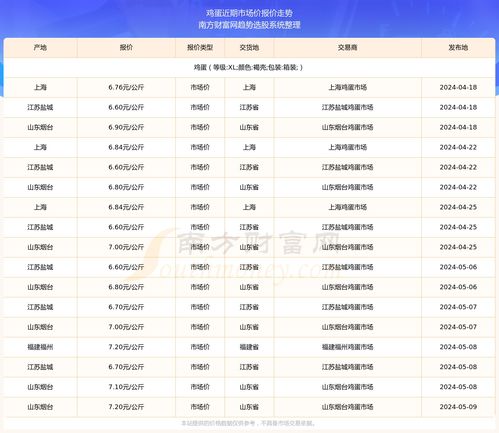Screen dimensions: 499x433
Task: Click the 6.90元/公斤 price cell
Action: [x=126, y=128]
